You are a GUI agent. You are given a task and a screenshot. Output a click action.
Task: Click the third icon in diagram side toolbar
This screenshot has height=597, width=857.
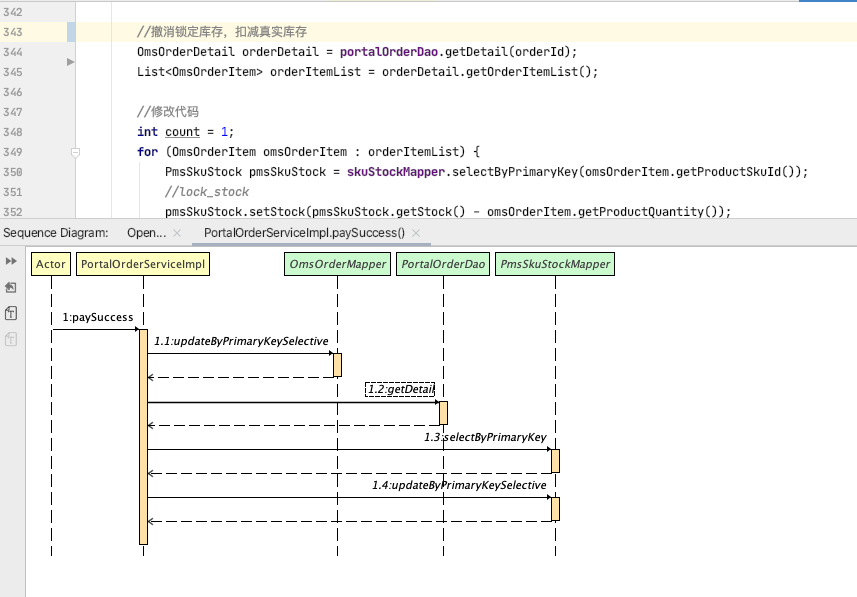click(x=11, y=313)
